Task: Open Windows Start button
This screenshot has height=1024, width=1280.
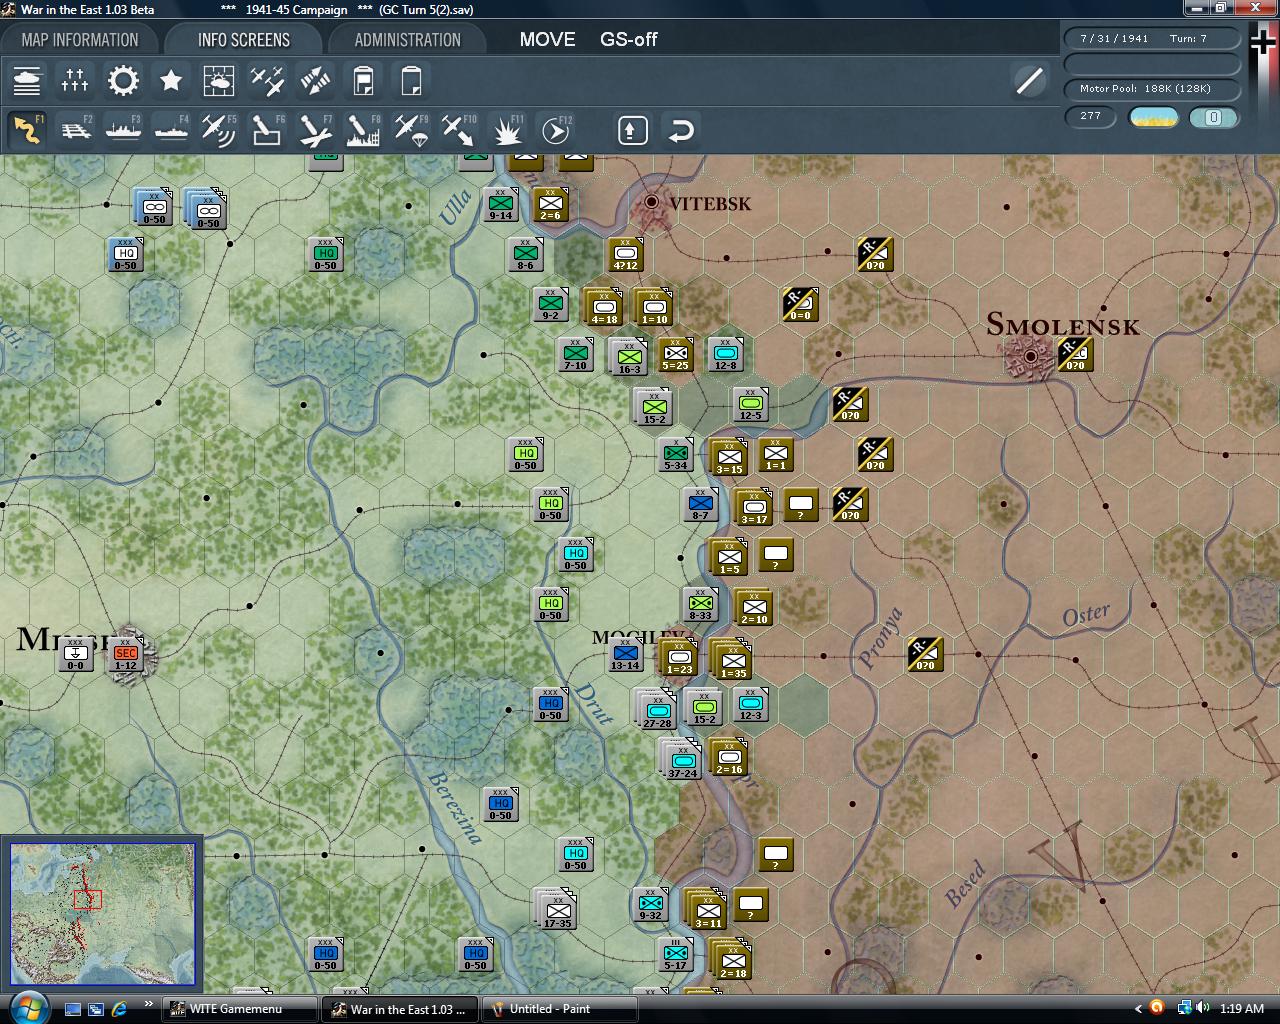Action: pyautogui.click(x=27, y=1007)
